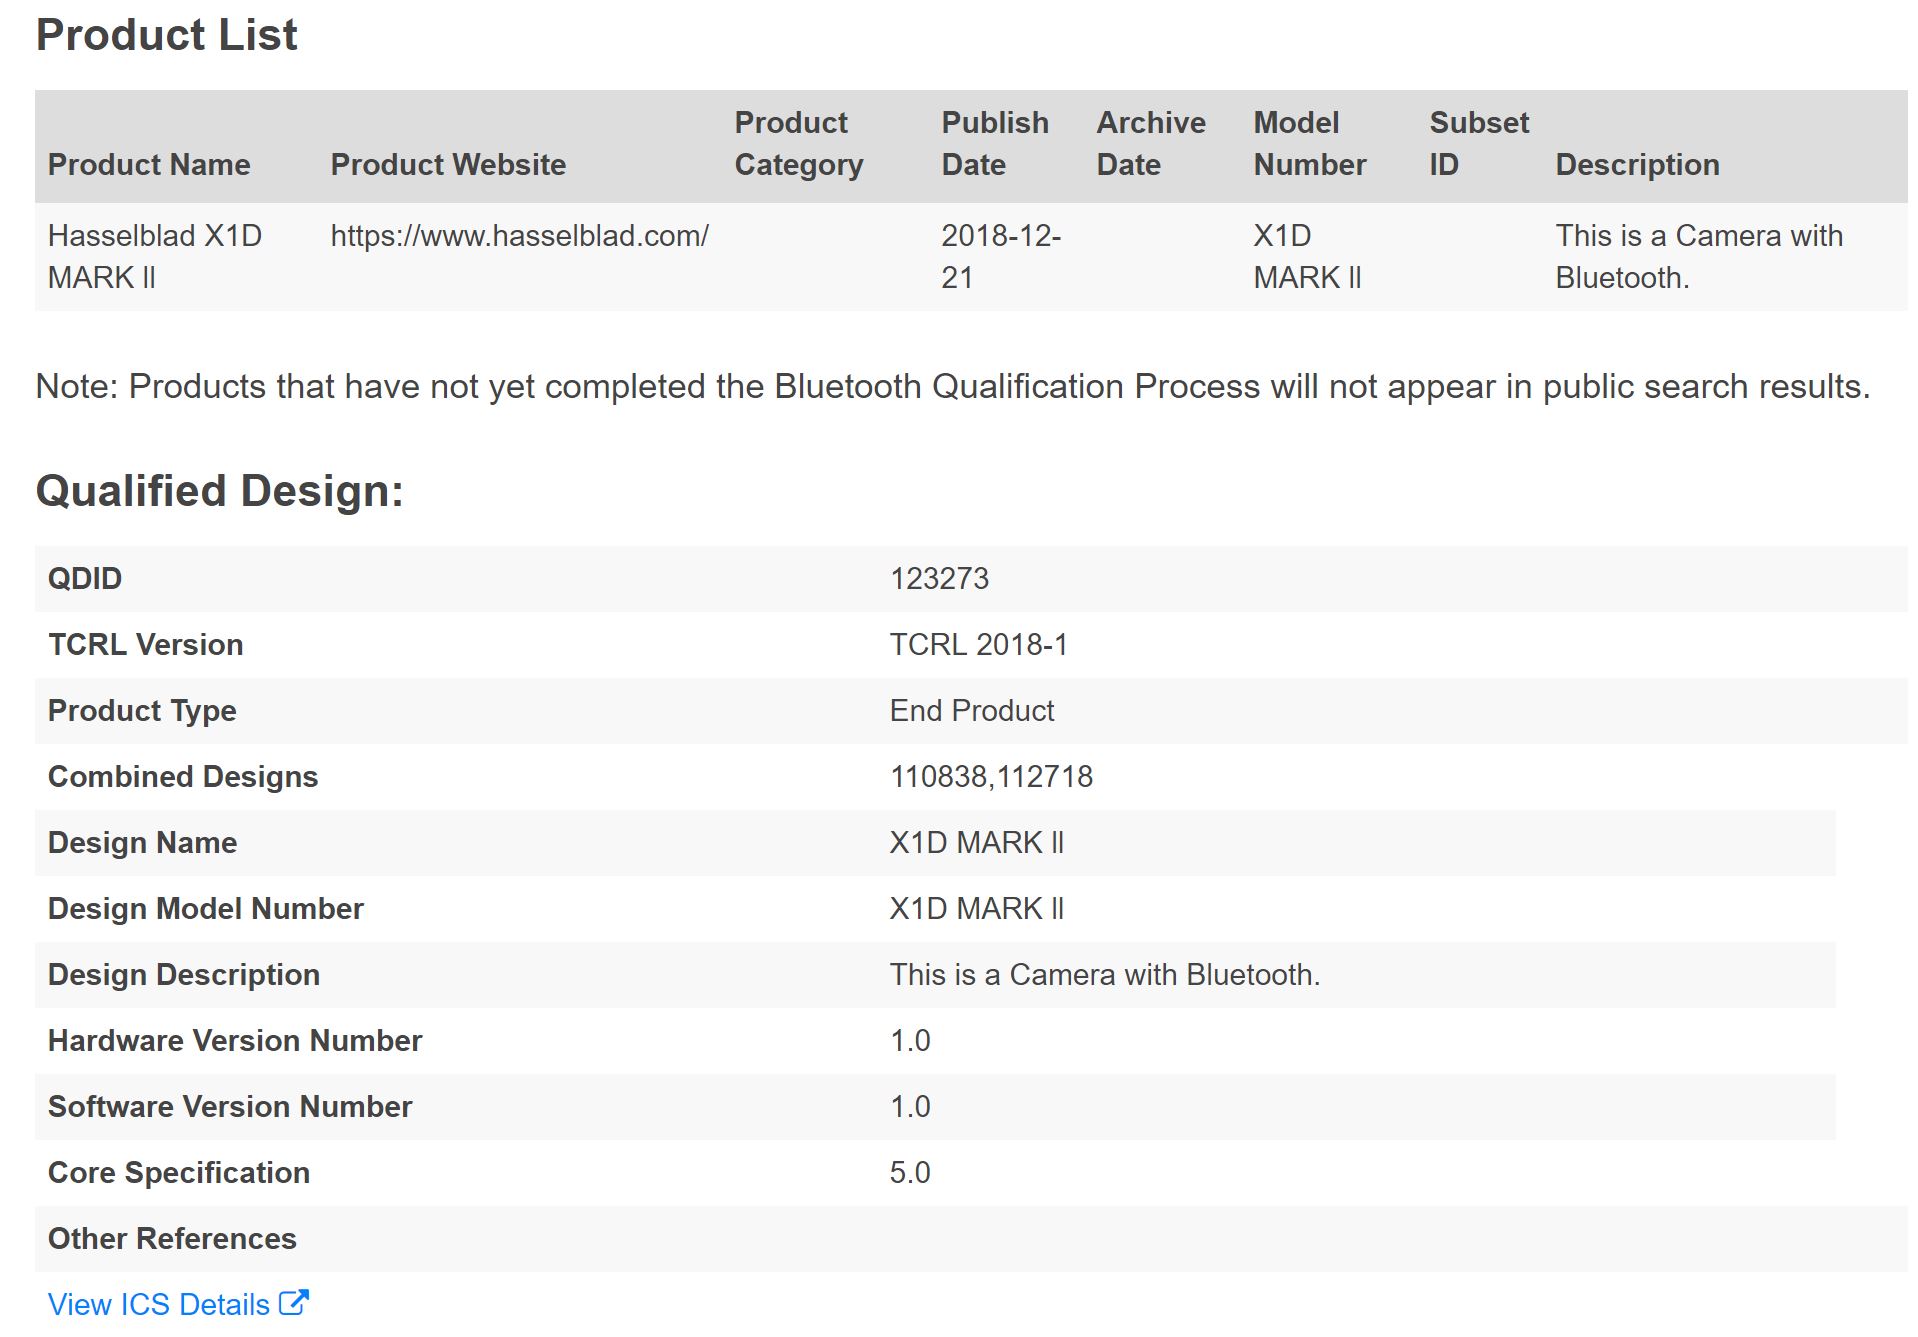Click the Hasselblad X1D MARK II product name

[x=154, y=256]
